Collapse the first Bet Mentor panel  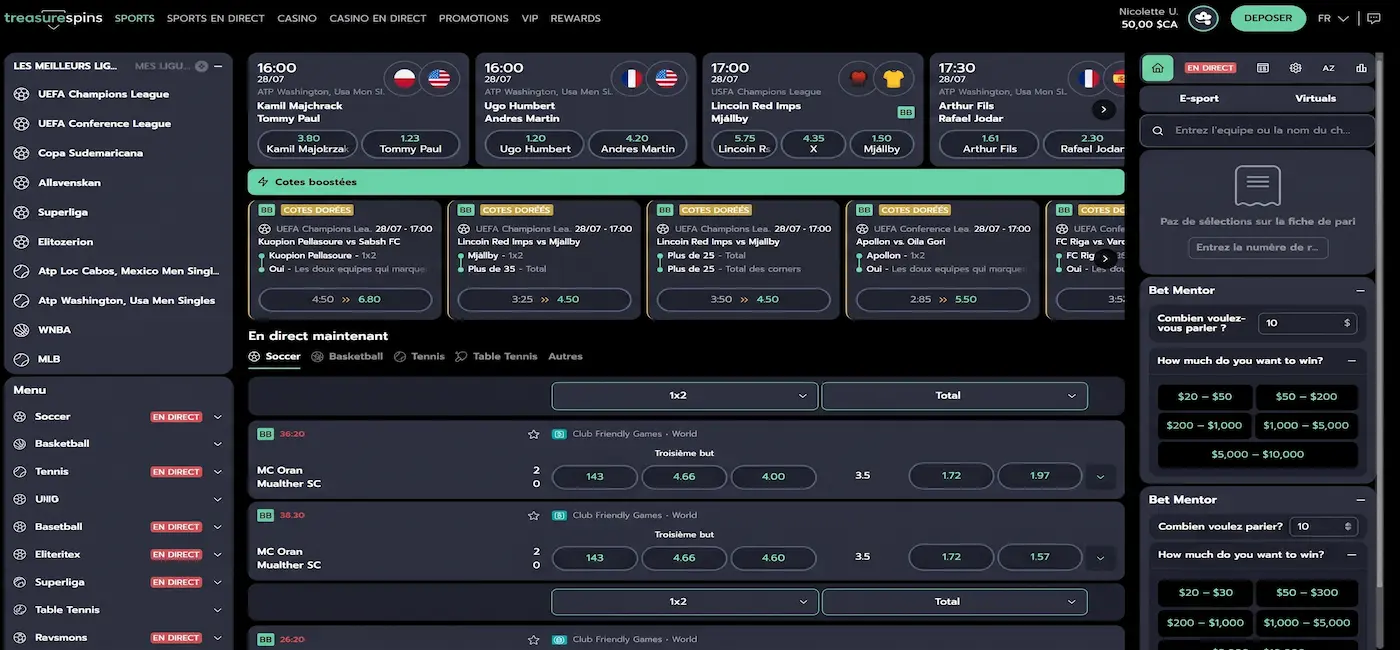pyautogui.click(x=1360, y=290)
